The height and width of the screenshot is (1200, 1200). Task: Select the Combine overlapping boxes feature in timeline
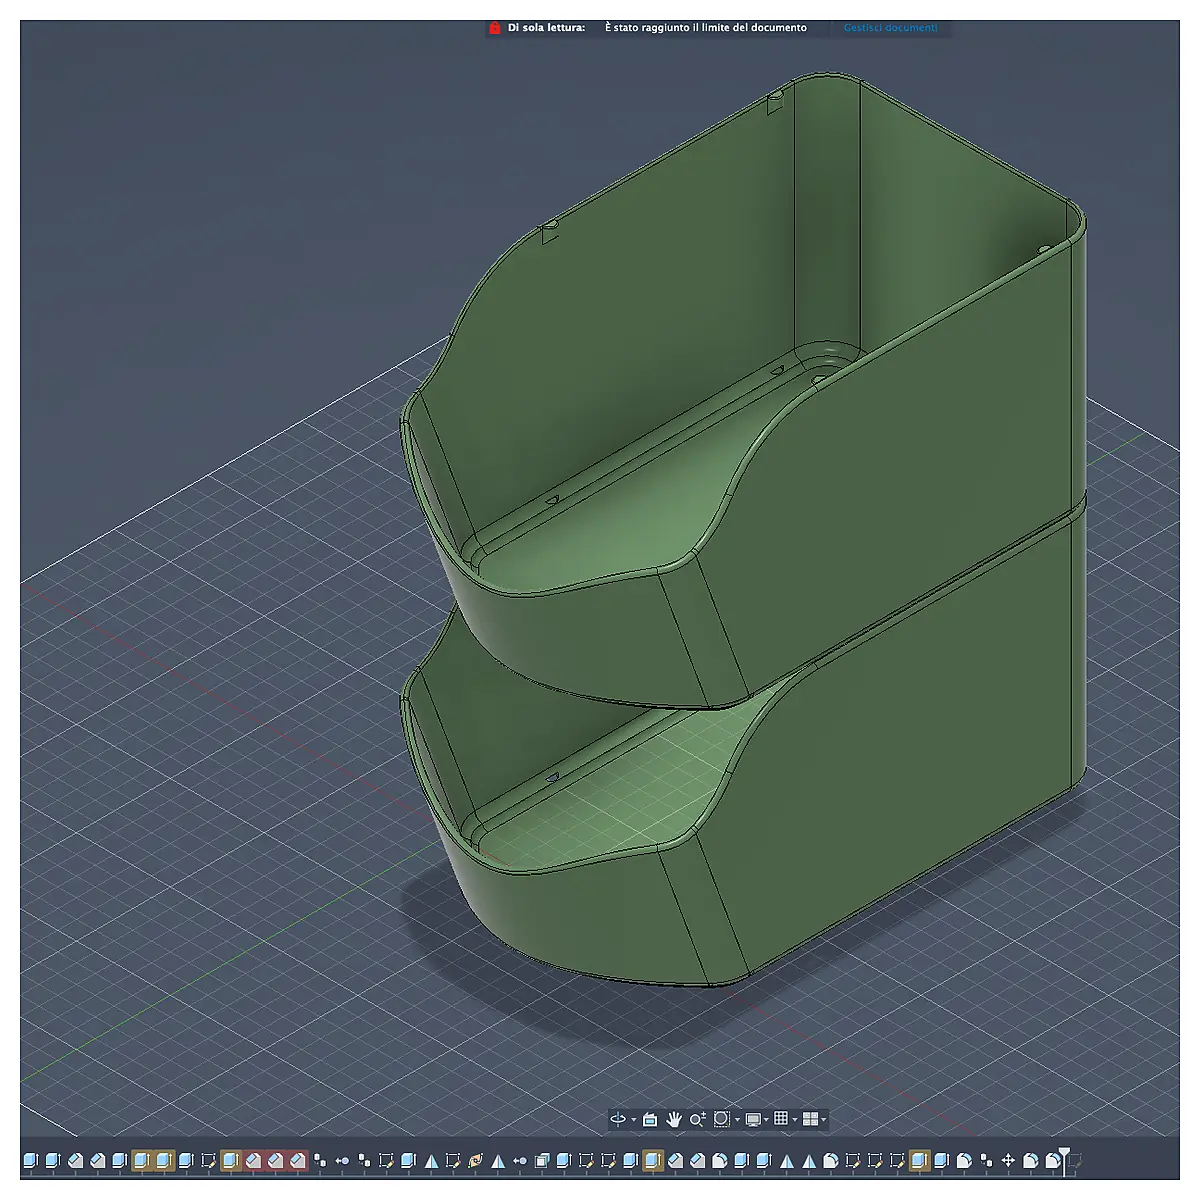(x=542, y=1160)
